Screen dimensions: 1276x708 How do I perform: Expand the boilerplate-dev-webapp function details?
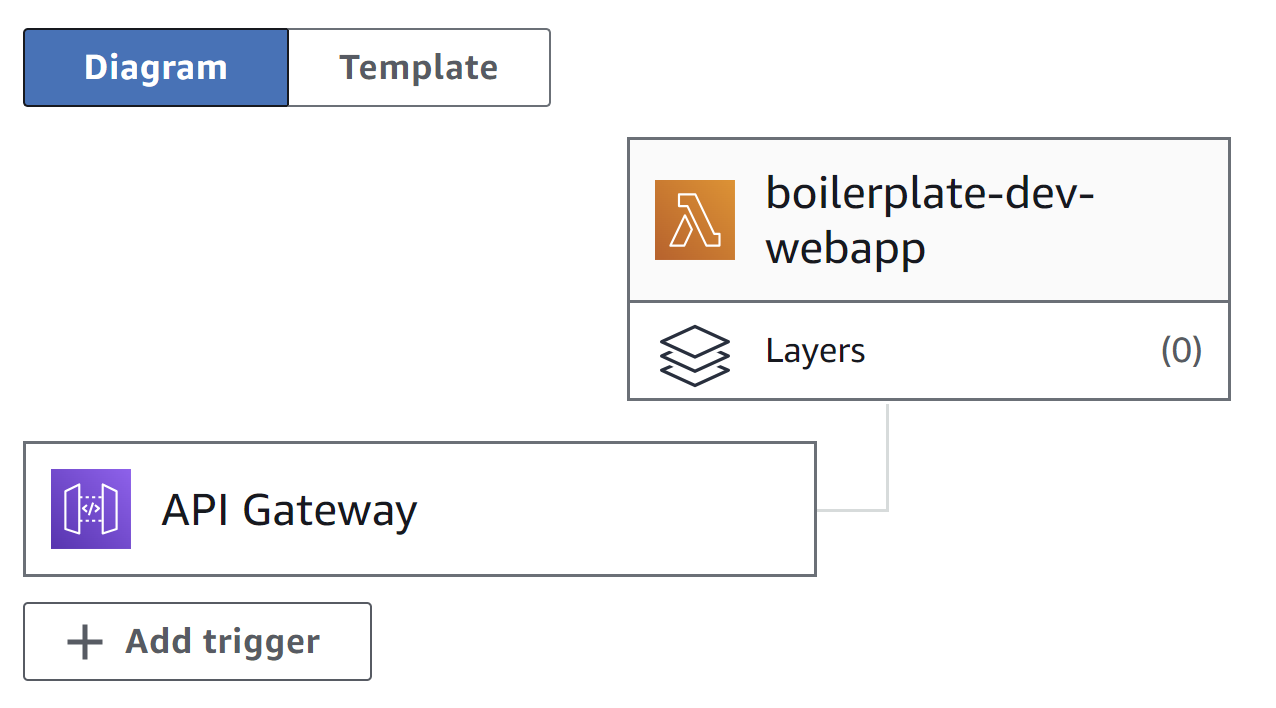(928, 220)
